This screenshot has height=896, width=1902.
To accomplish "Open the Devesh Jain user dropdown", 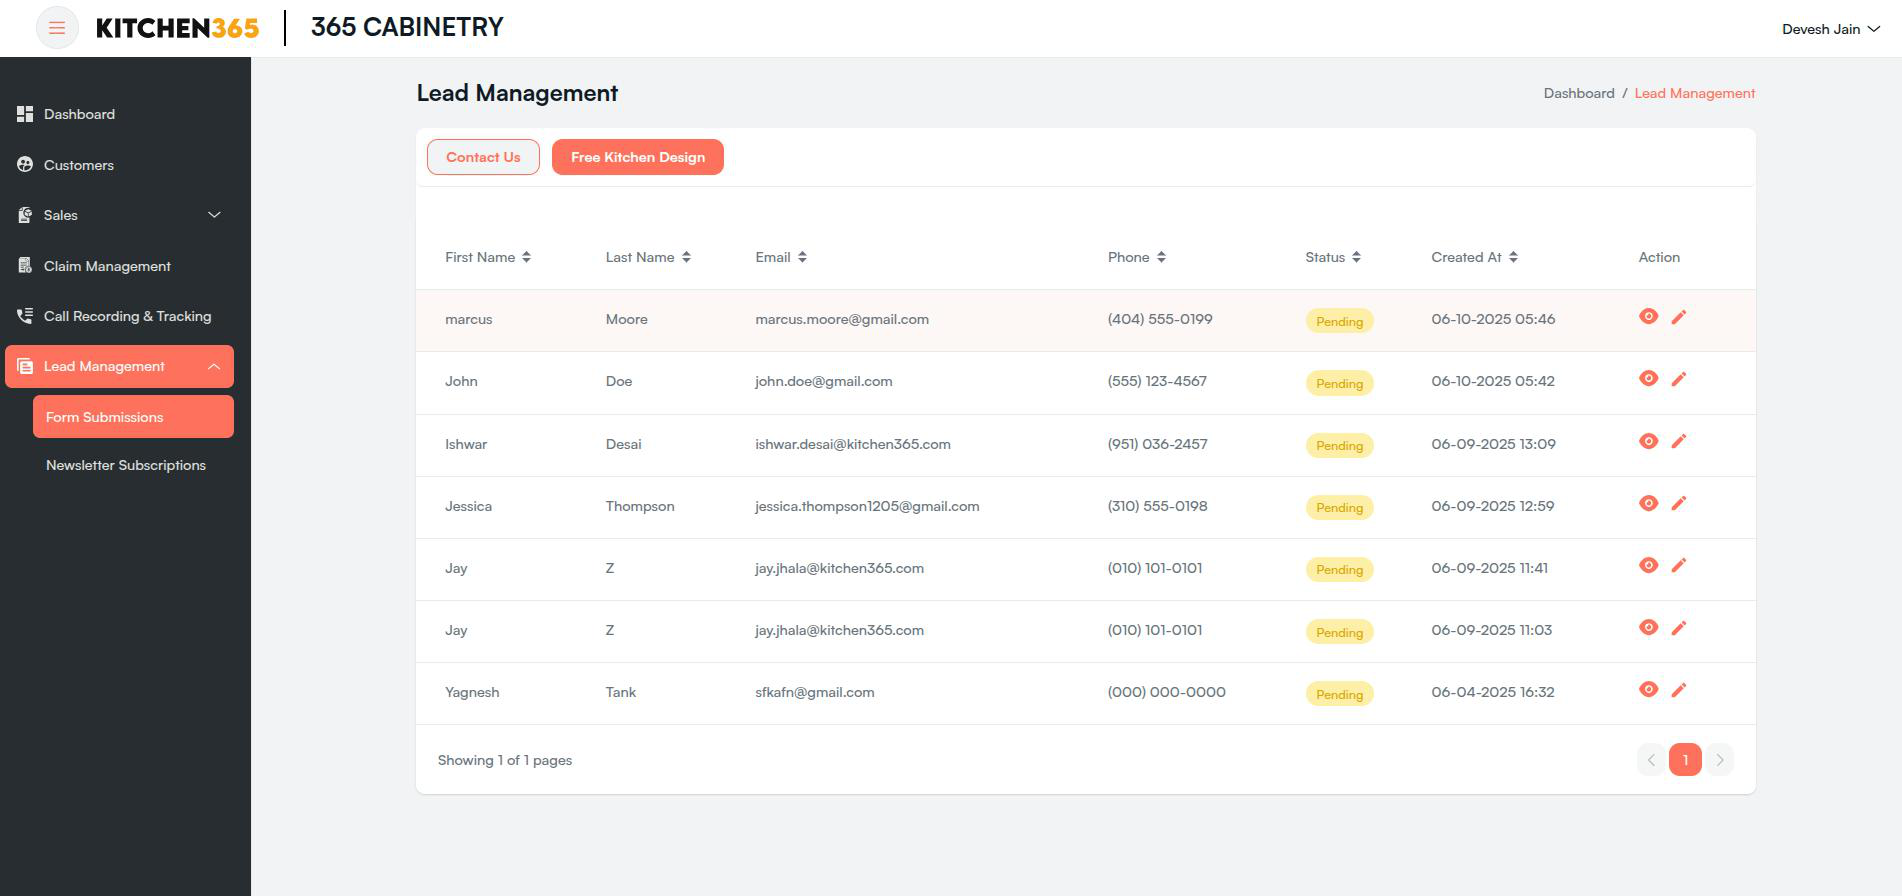I will [x=1830, y=29].
